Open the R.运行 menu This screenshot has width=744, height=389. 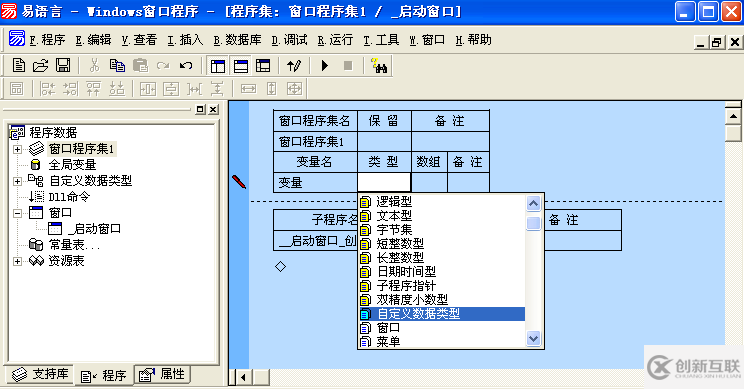coord(335,40)
